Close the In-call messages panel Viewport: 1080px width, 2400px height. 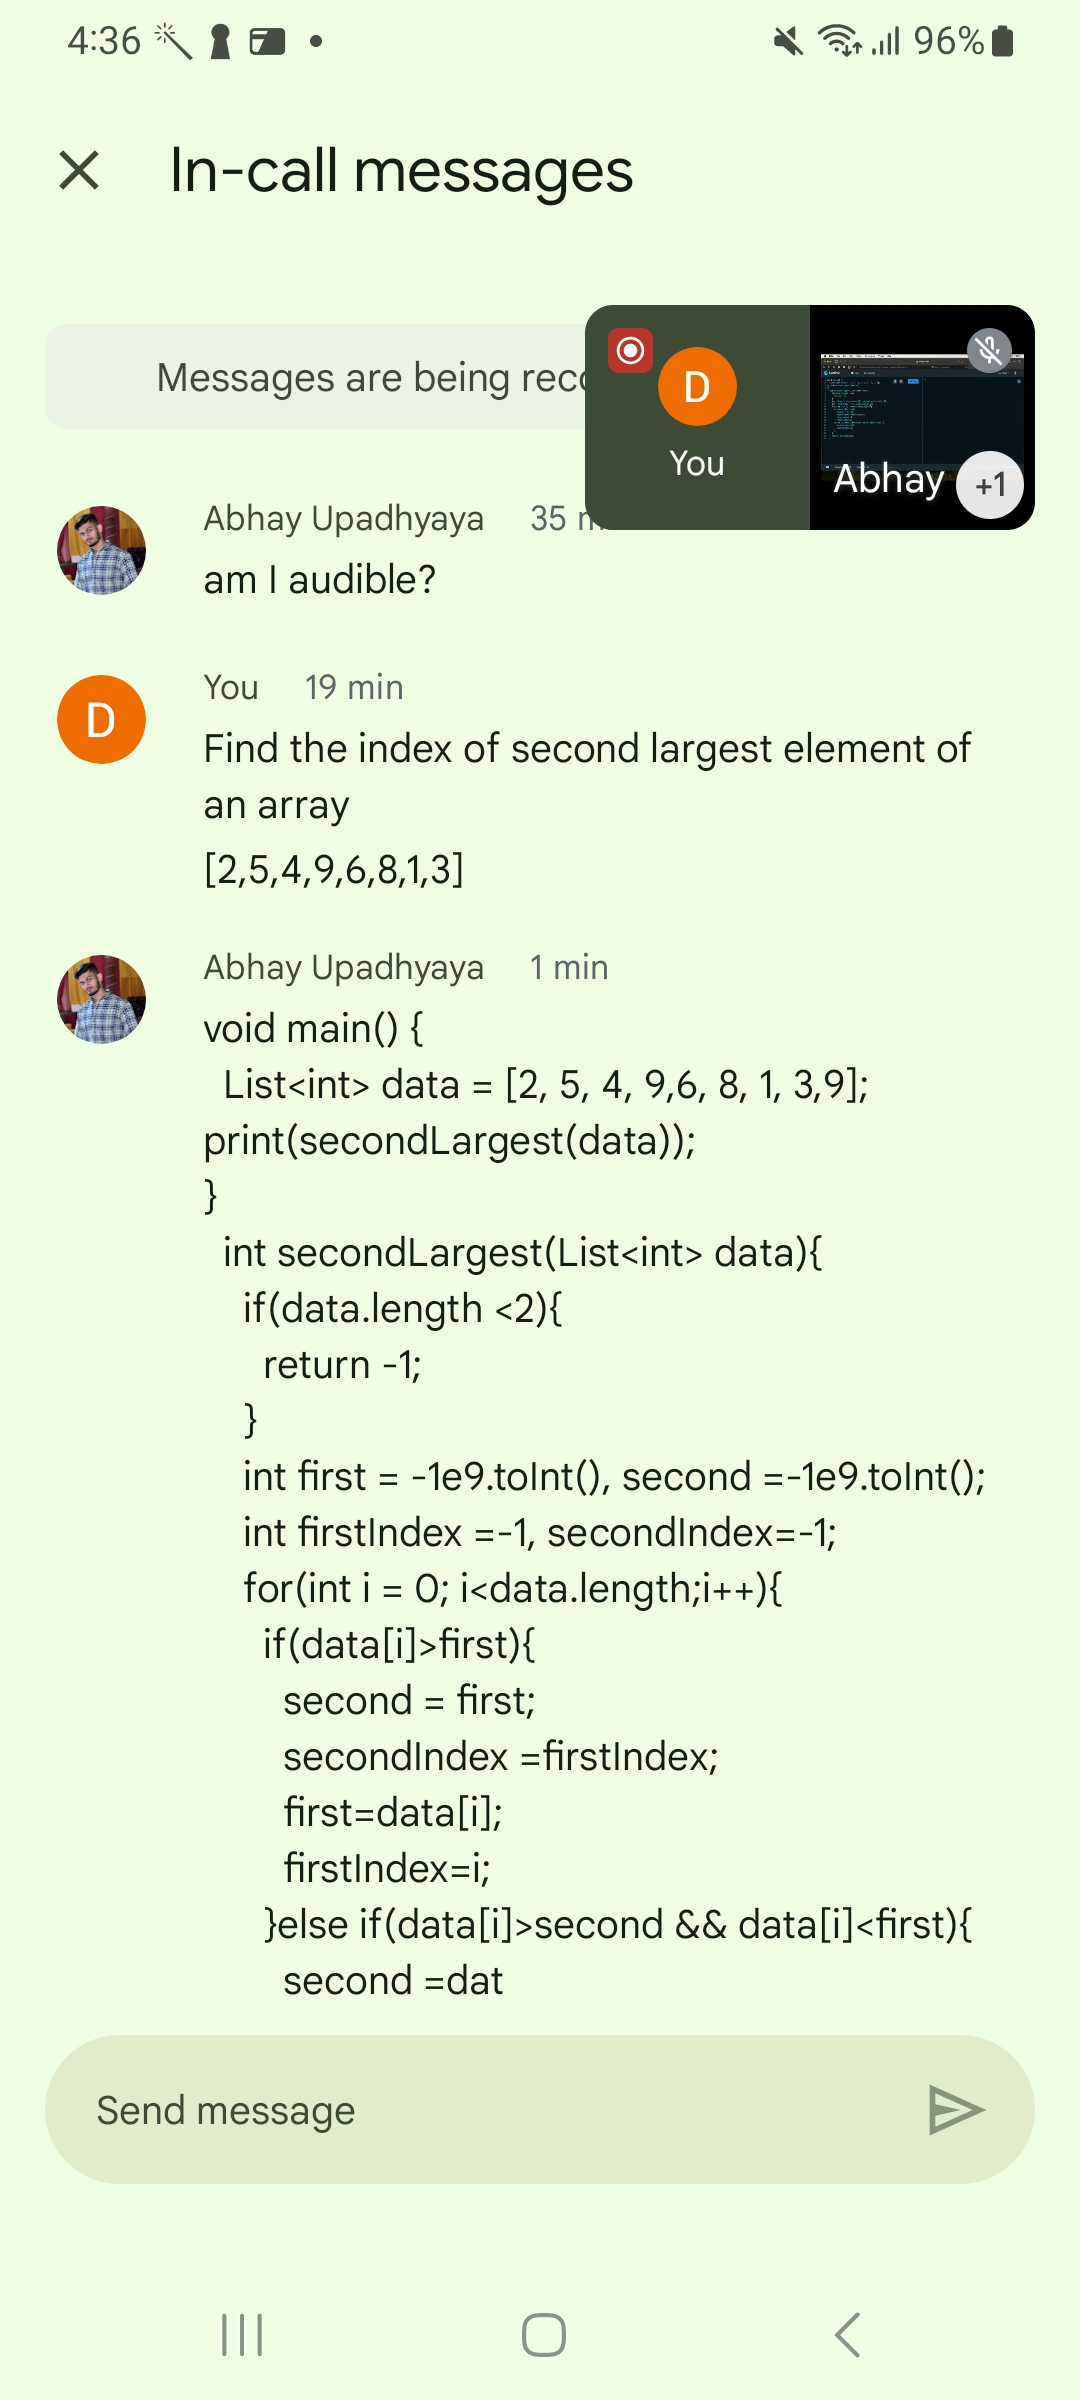79,170
